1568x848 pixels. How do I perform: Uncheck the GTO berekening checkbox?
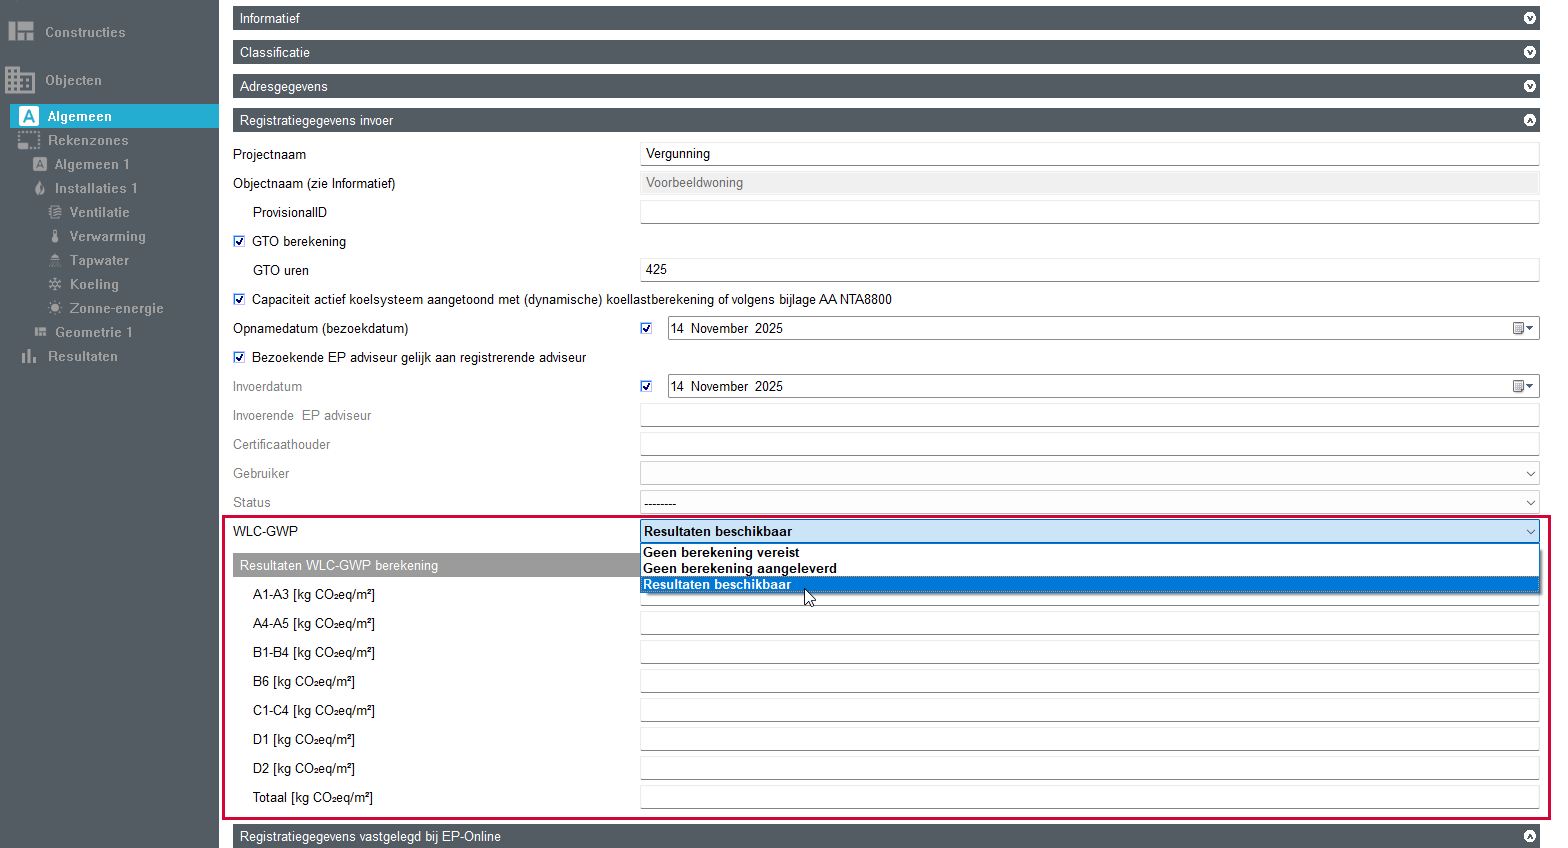(x=239, y=241)
